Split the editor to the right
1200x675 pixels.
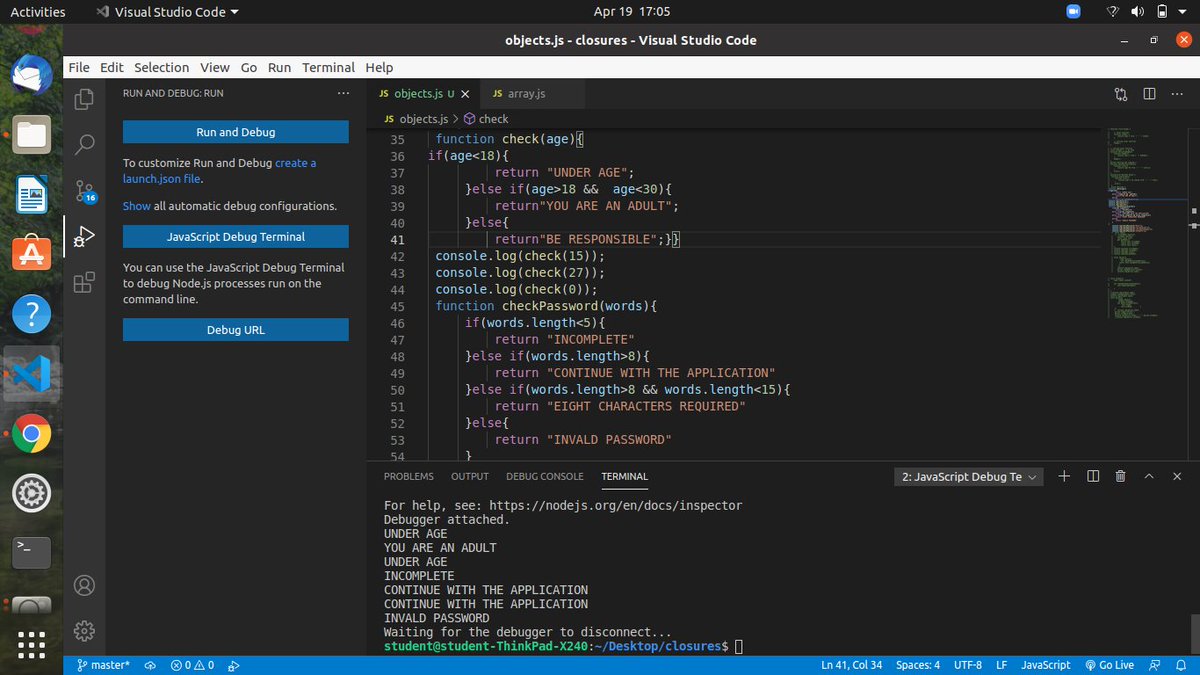point(1149,94)
